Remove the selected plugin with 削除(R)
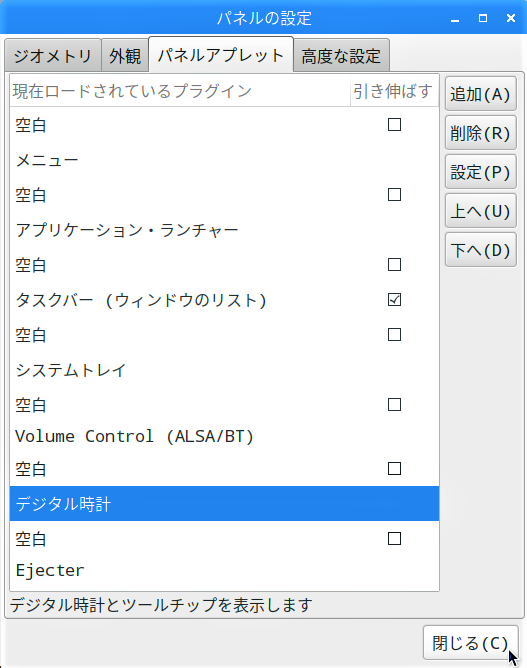This screenshot has width=527, height=668. 481,132
